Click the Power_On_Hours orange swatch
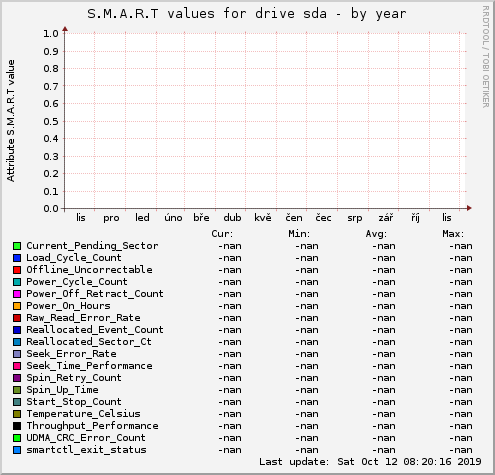The width and height of the screenshot is (495, 475). (x=17, y=306)
